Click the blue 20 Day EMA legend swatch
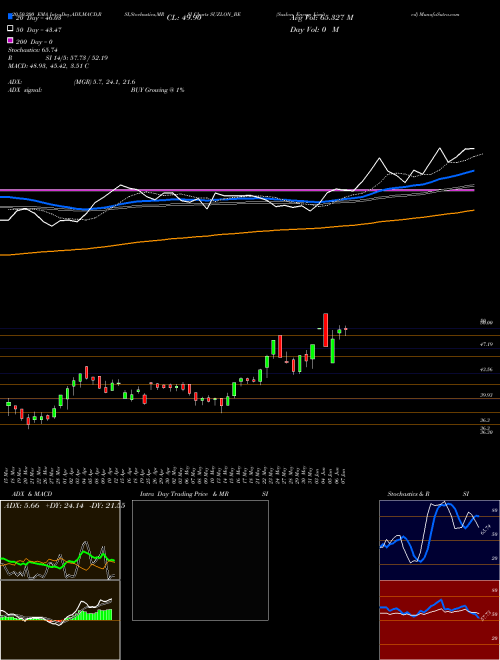The height and width of the screenshot is (660, 500). [10, 17]
